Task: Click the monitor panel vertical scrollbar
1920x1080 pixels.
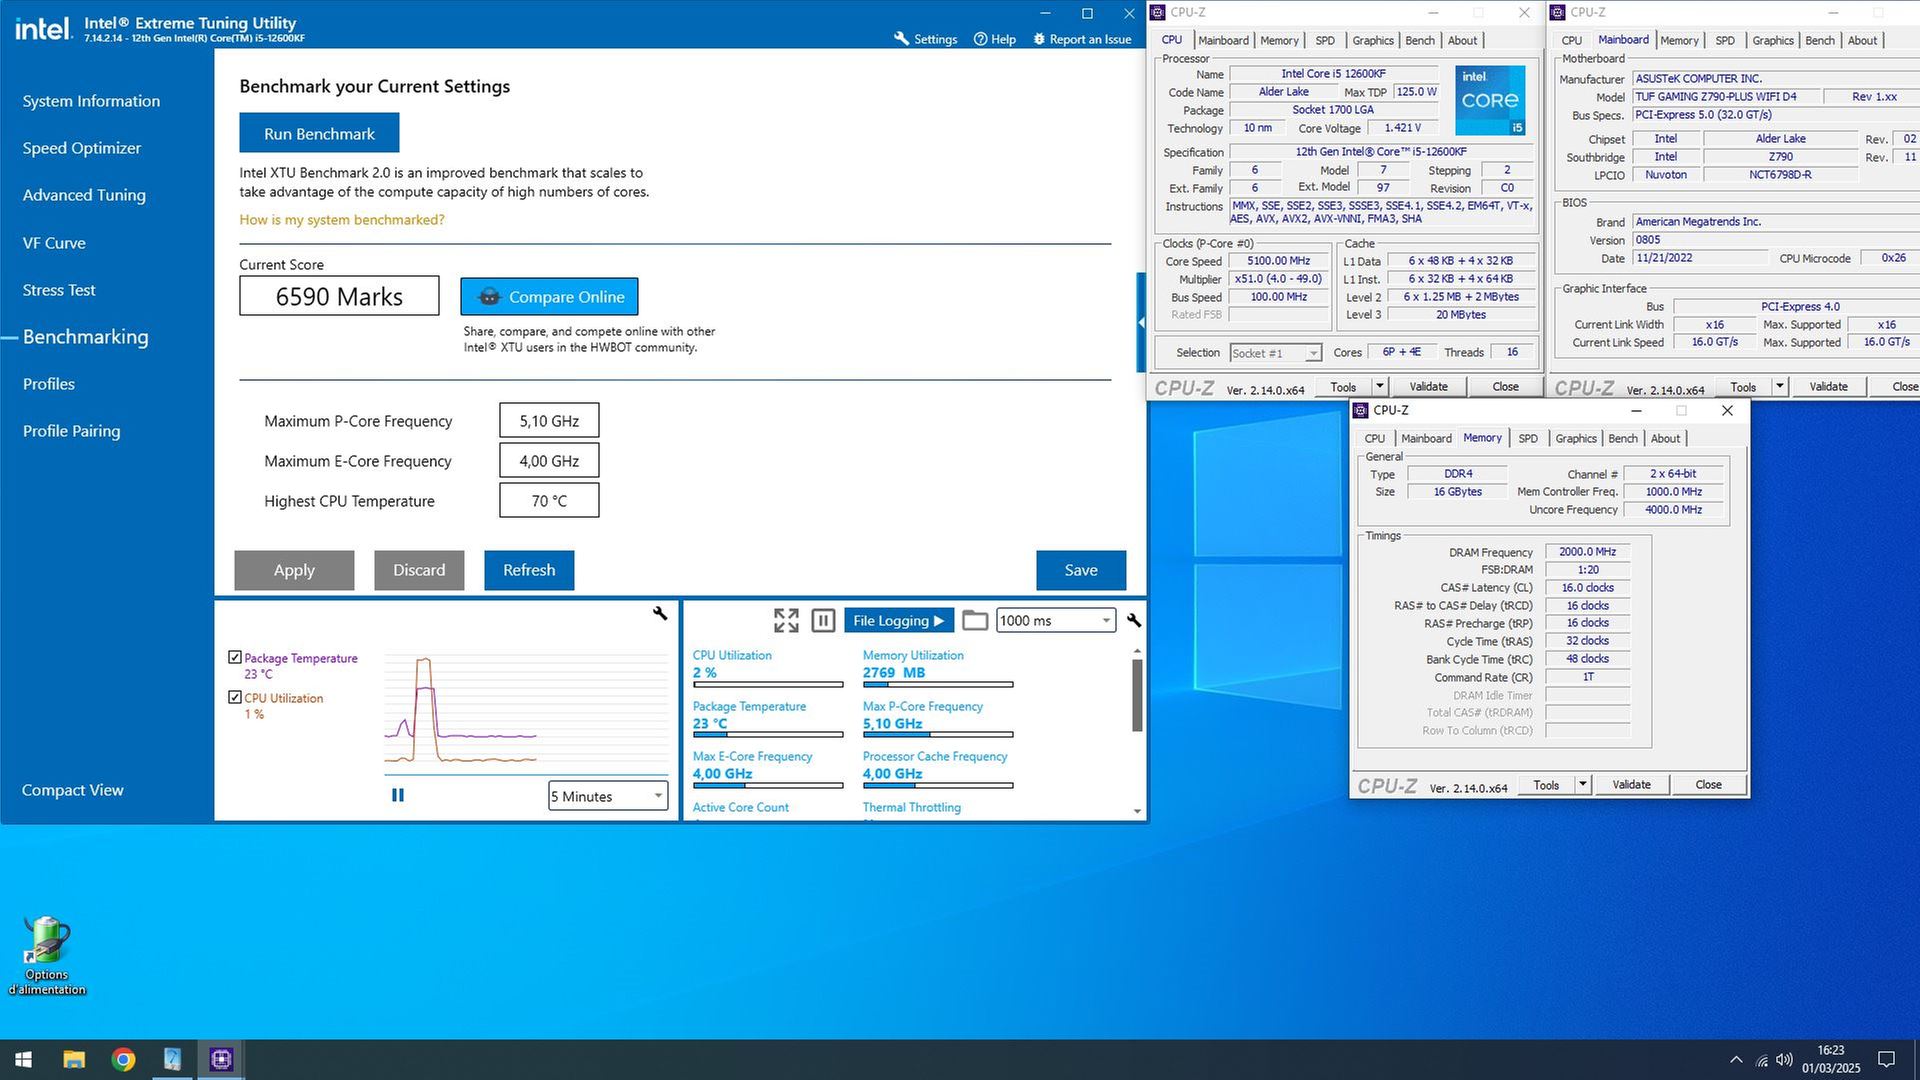Action: [x=1137, y=695]
